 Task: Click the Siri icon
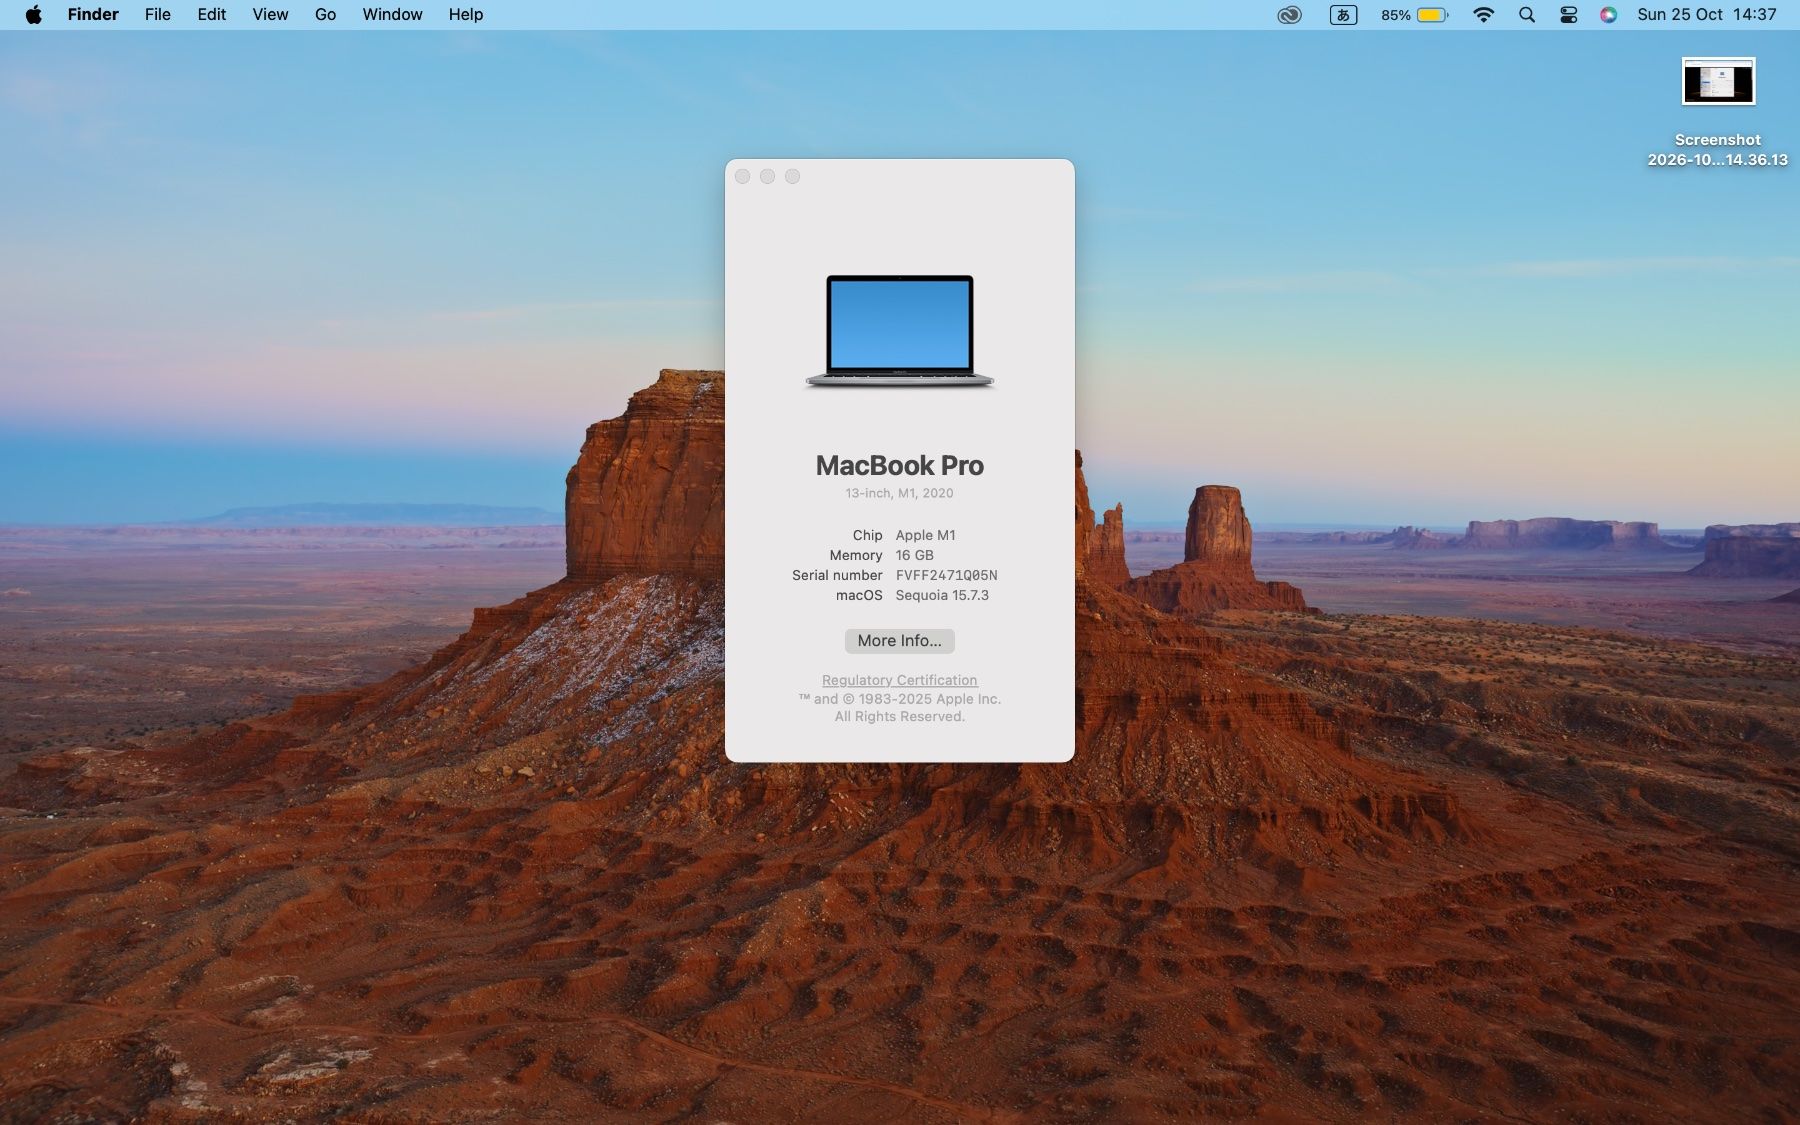[1608, 15]
